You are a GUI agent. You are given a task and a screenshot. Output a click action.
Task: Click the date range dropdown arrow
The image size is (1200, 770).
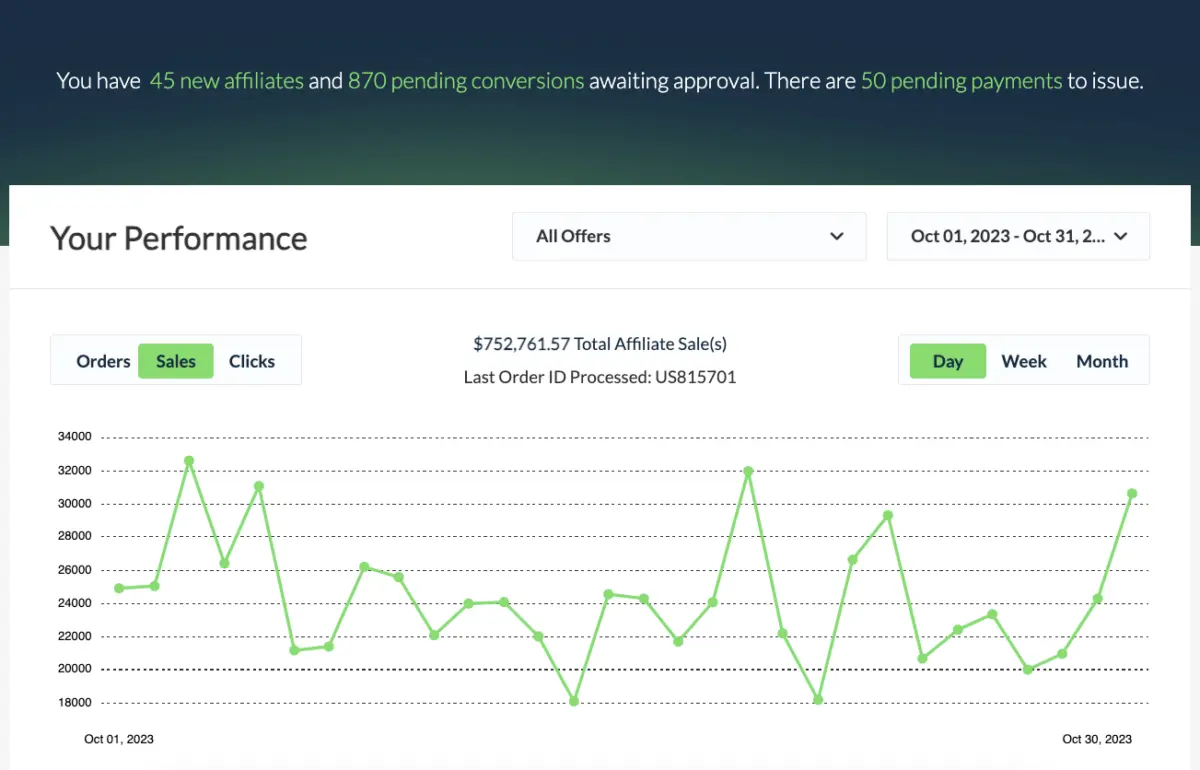[1121, 236]
